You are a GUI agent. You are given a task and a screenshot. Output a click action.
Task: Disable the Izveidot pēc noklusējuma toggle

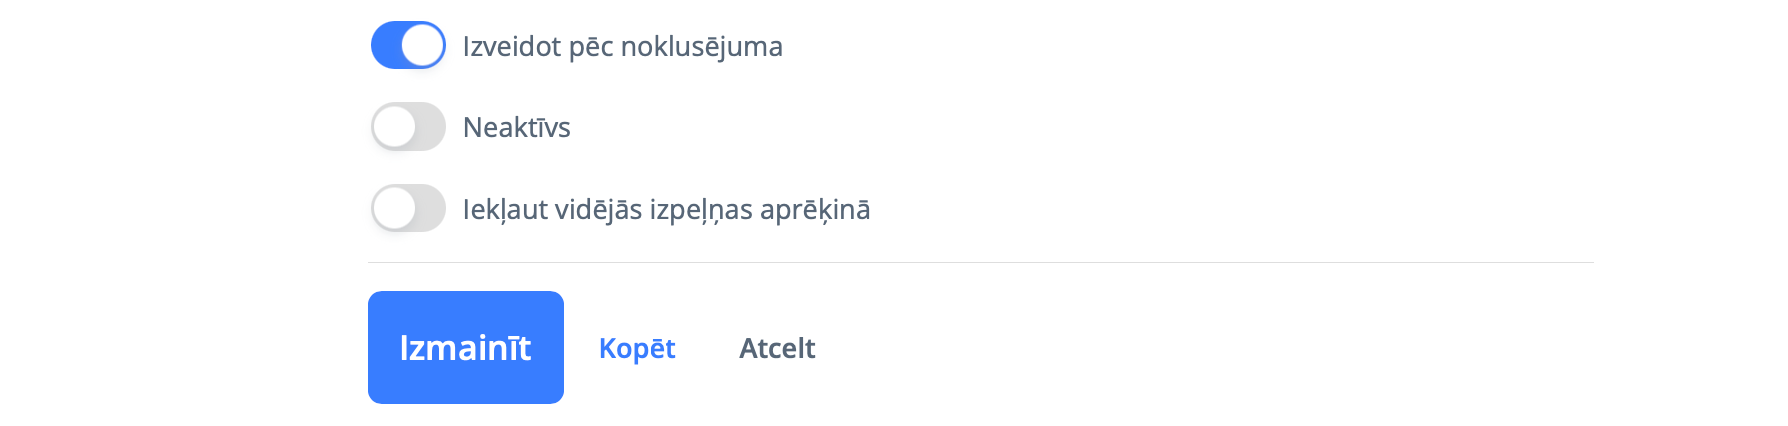408,46
